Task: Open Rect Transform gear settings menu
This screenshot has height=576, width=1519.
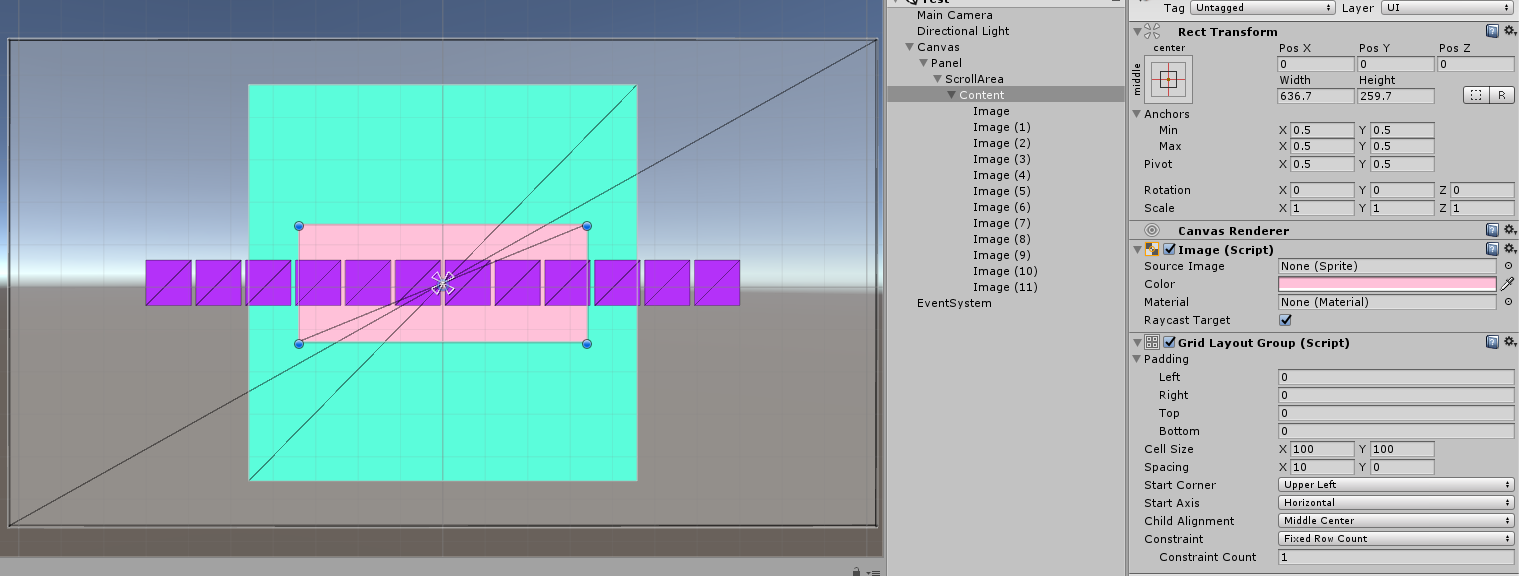Action: point(1509,32)
